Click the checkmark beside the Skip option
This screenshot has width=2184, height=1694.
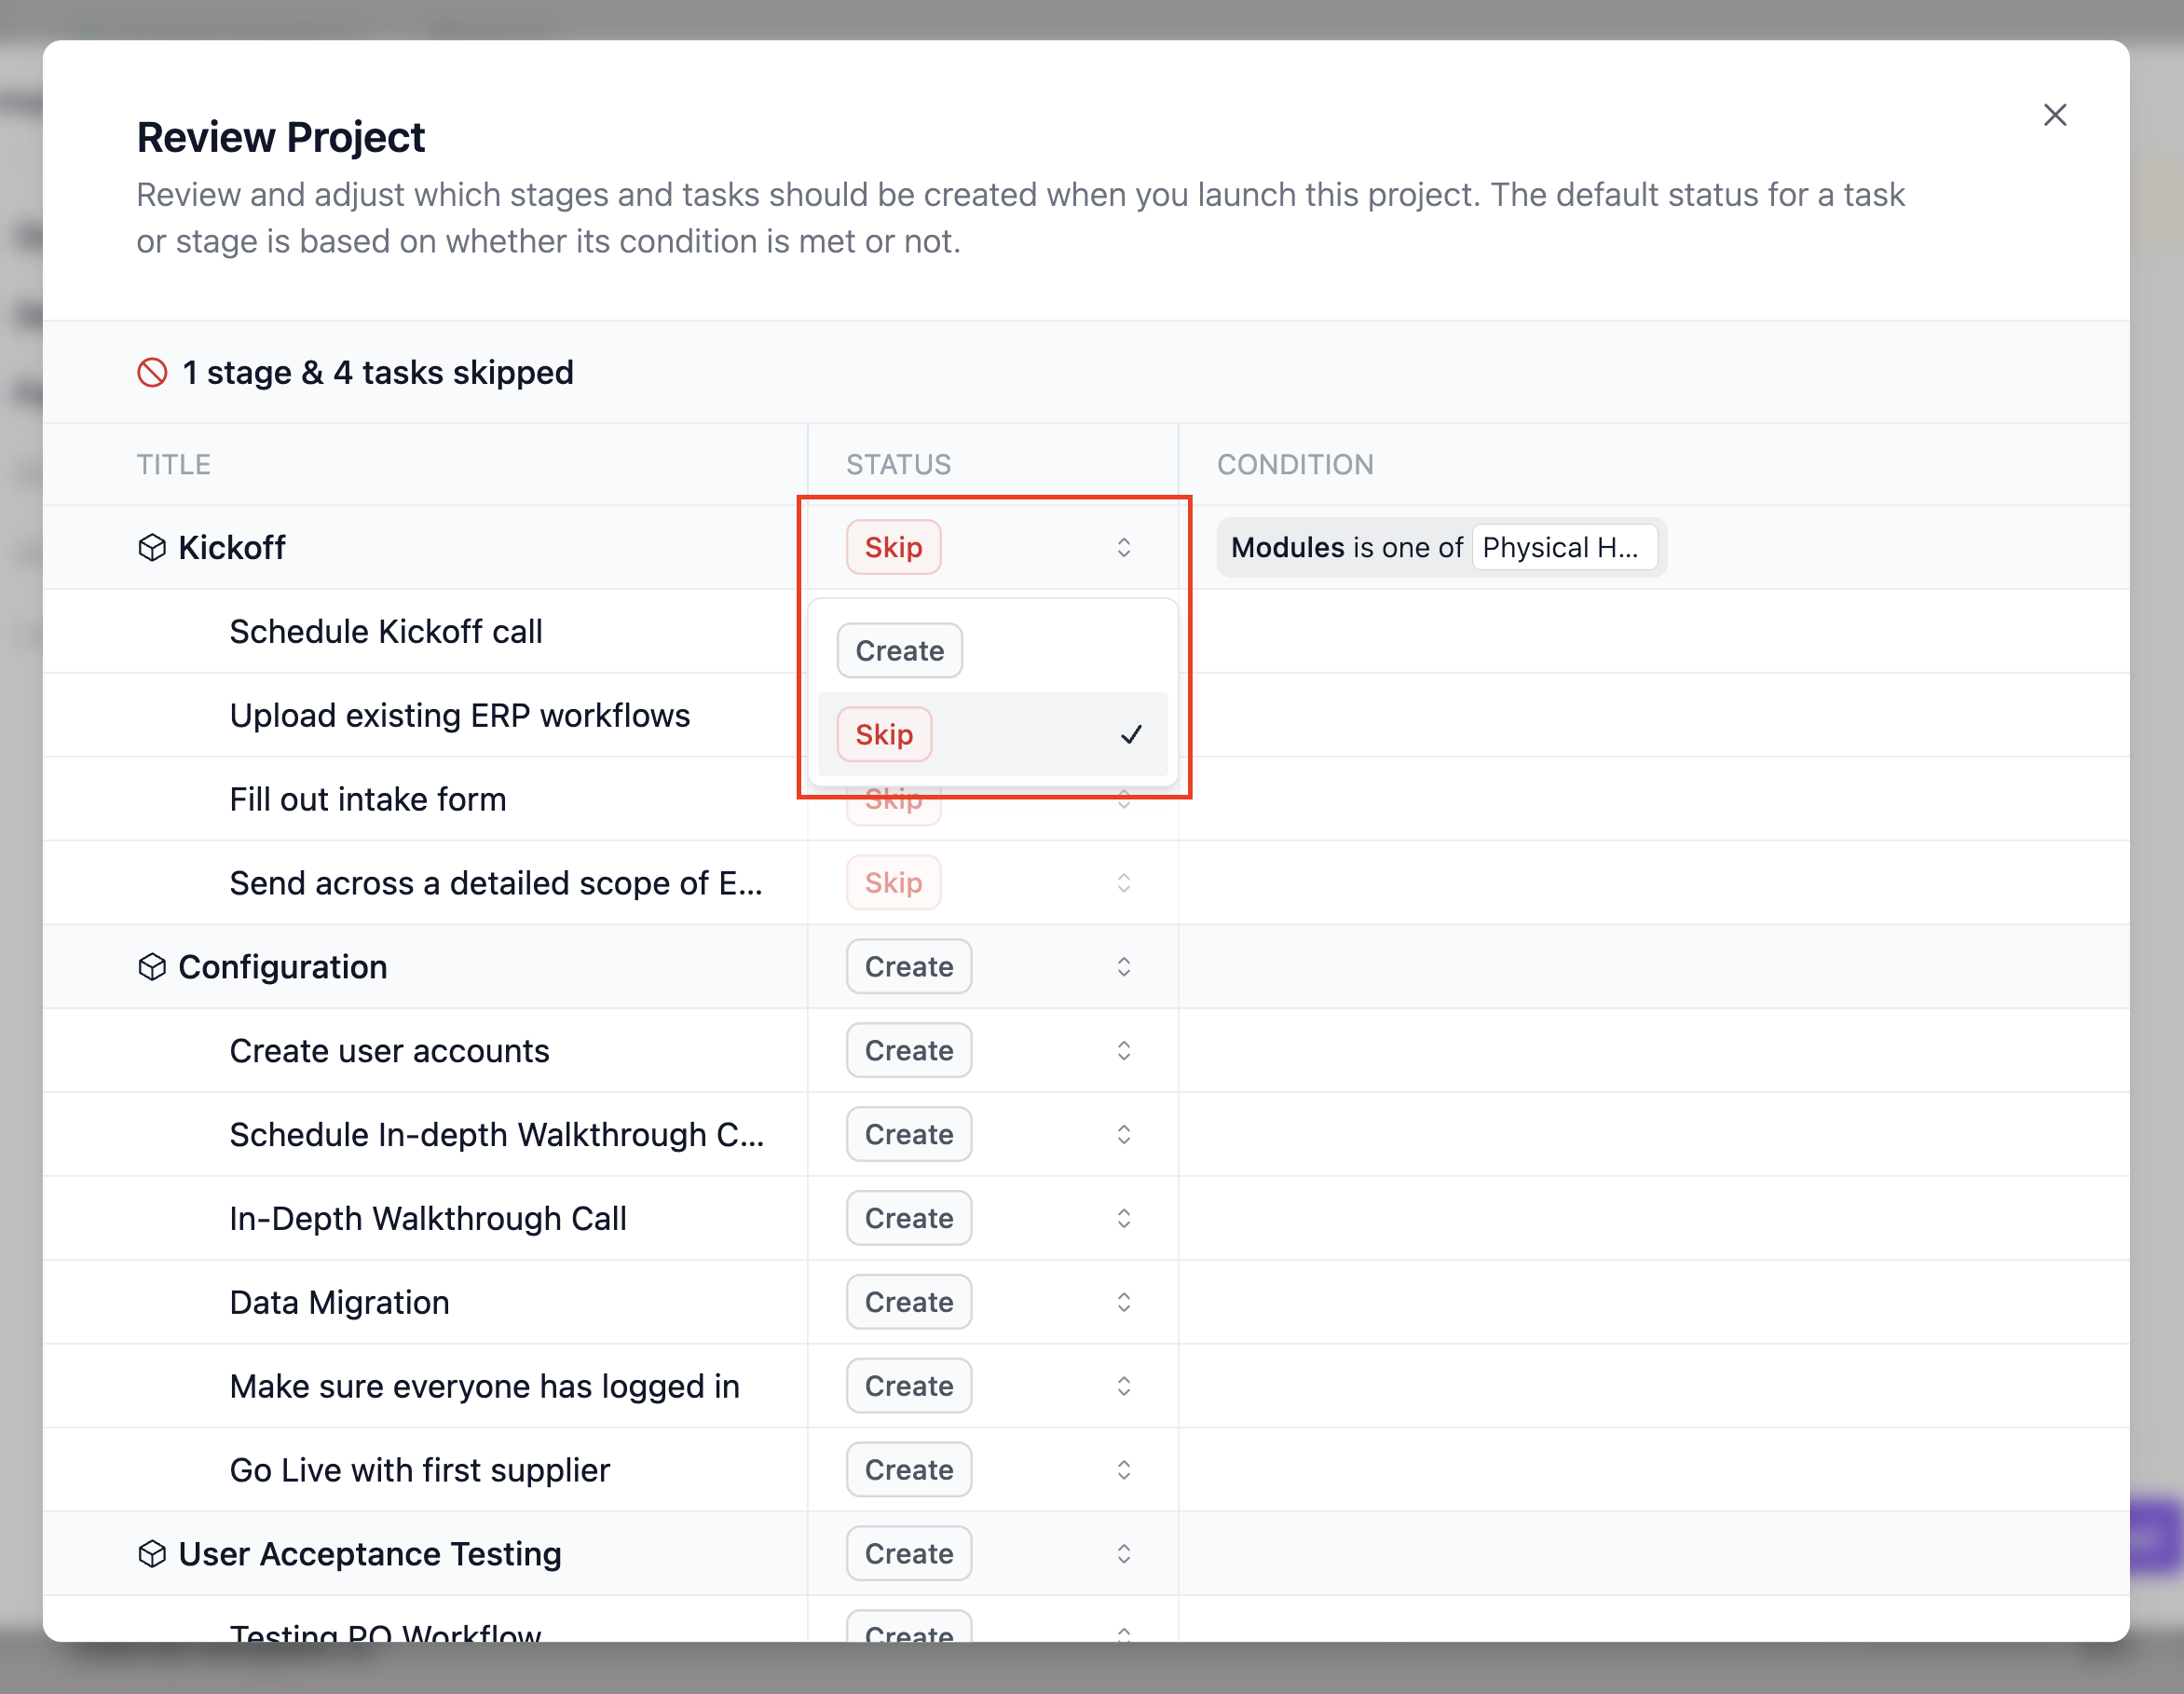pyautogui.click(x=1130, y=735)
